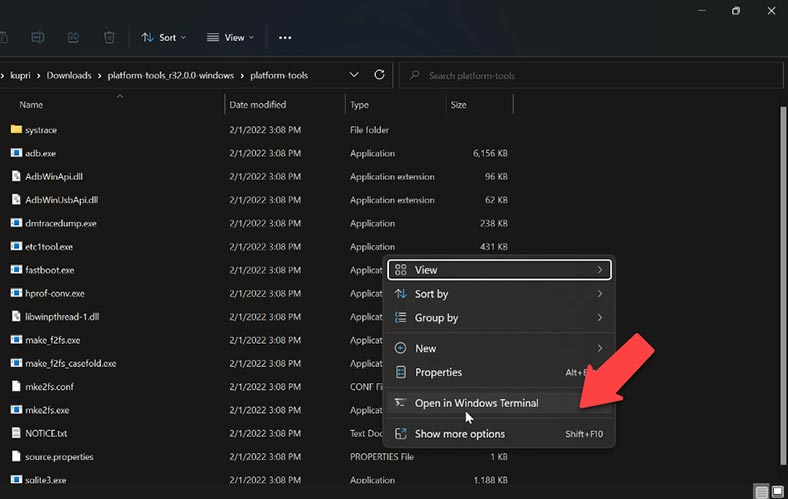Choose Properties from the context menu
Image resolution: width=788 pixels, height=499 pixels.
[500, 372]
